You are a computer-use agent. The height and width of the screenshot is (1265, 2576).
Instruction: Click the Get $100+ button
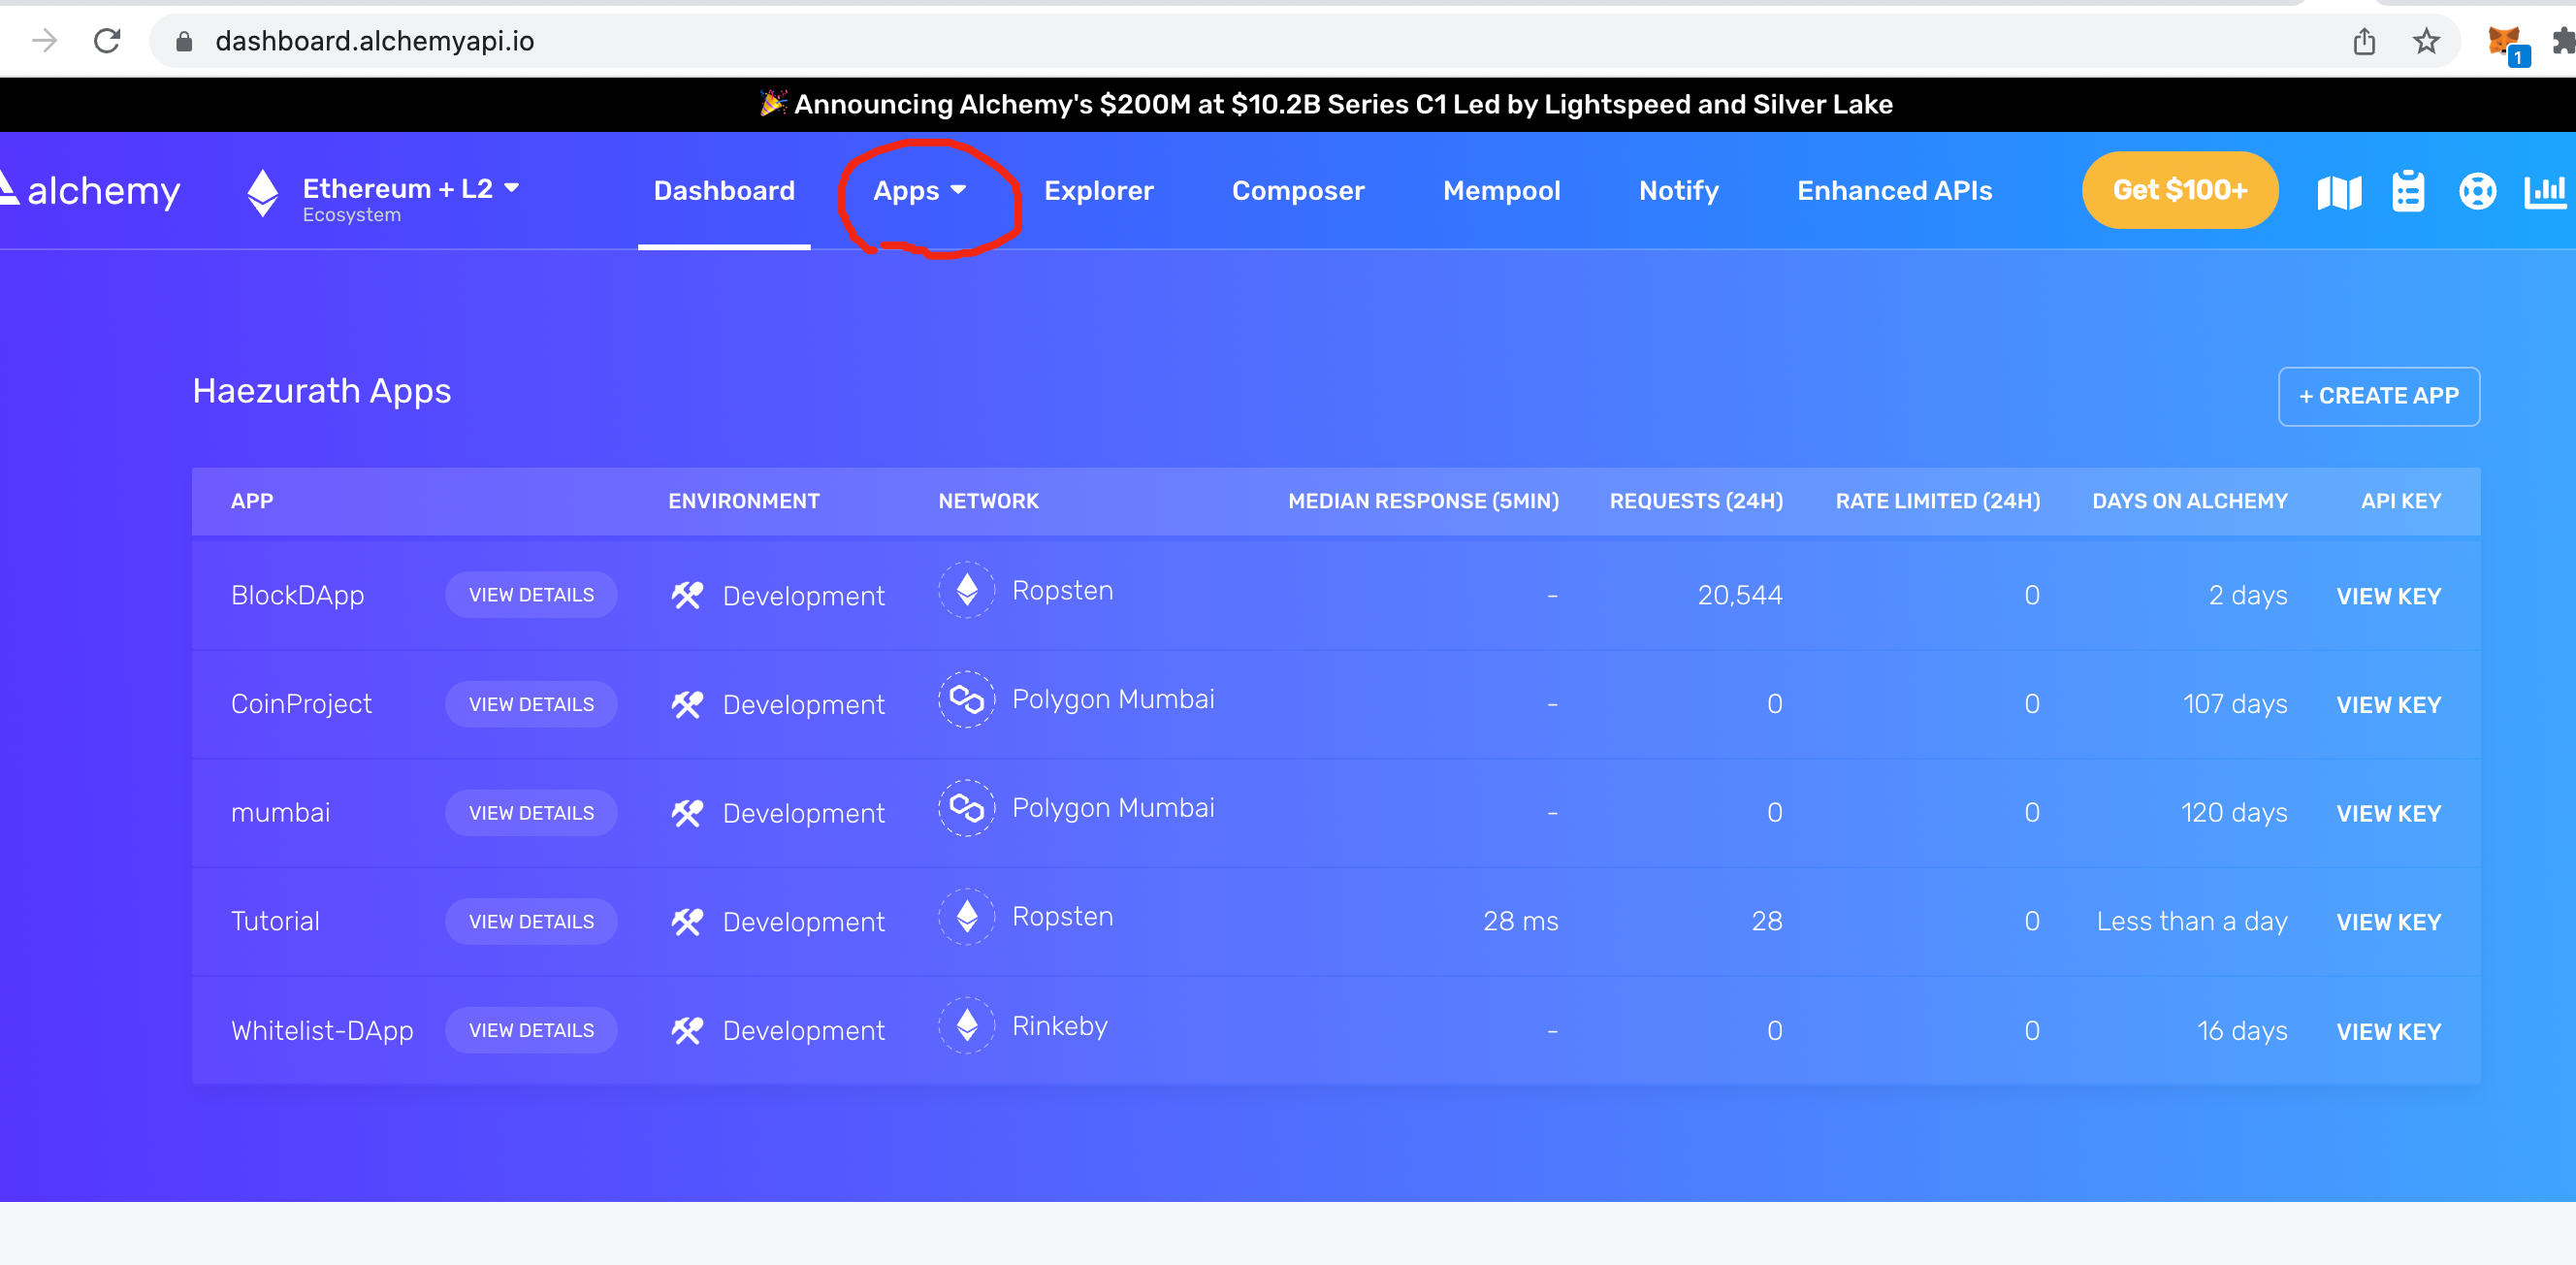(x=2180, y=190)
